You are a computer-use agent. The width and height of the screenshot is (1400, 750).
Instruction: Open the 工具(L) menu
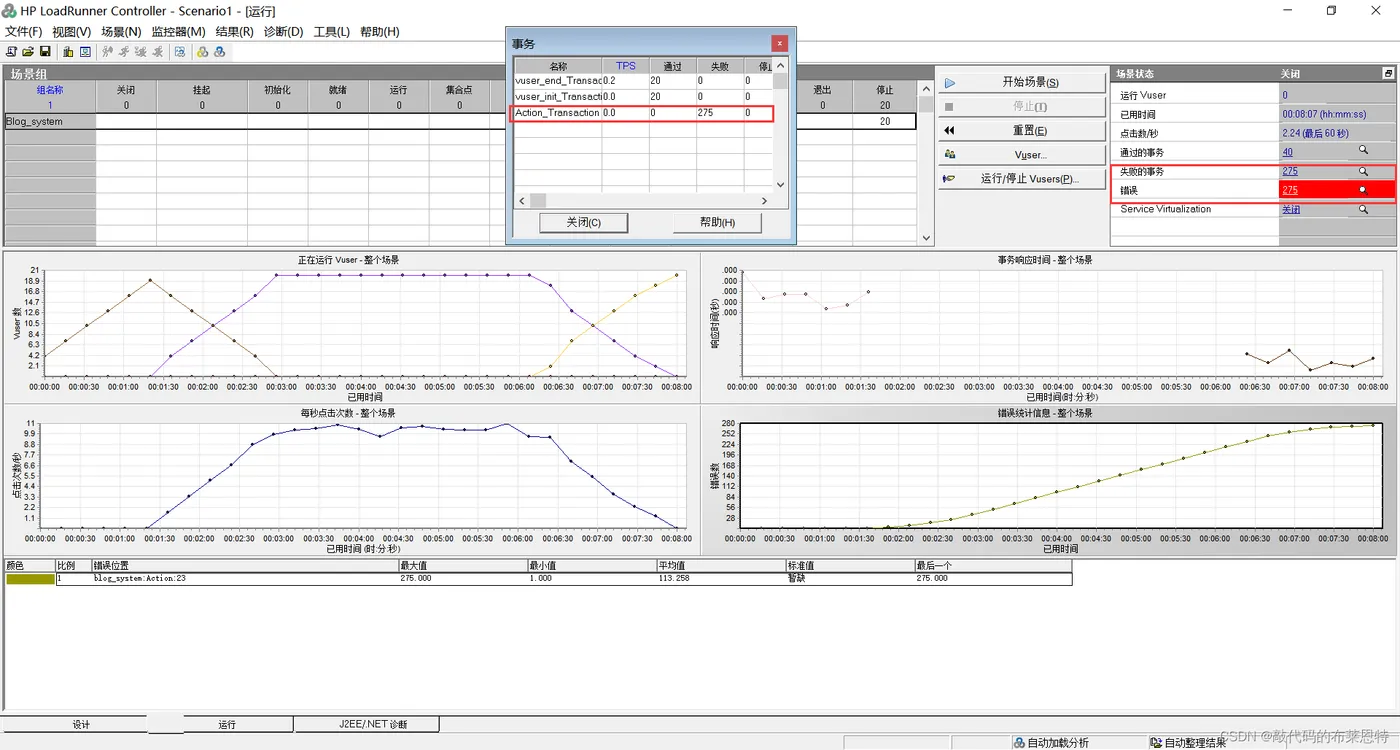point(332,31)
